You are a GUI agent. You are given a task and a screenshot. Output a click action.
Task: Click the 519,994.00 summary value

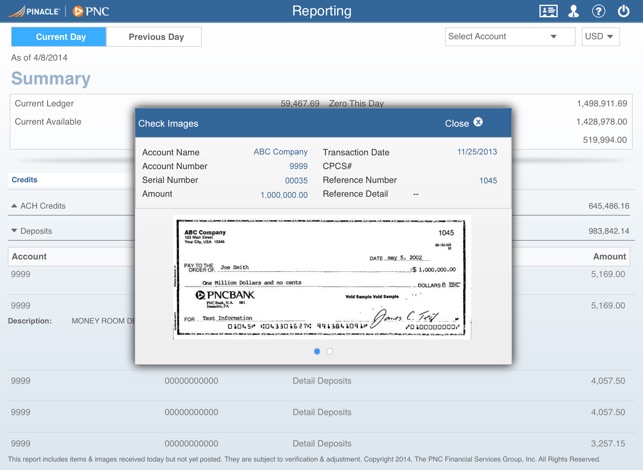pos(604,140)
